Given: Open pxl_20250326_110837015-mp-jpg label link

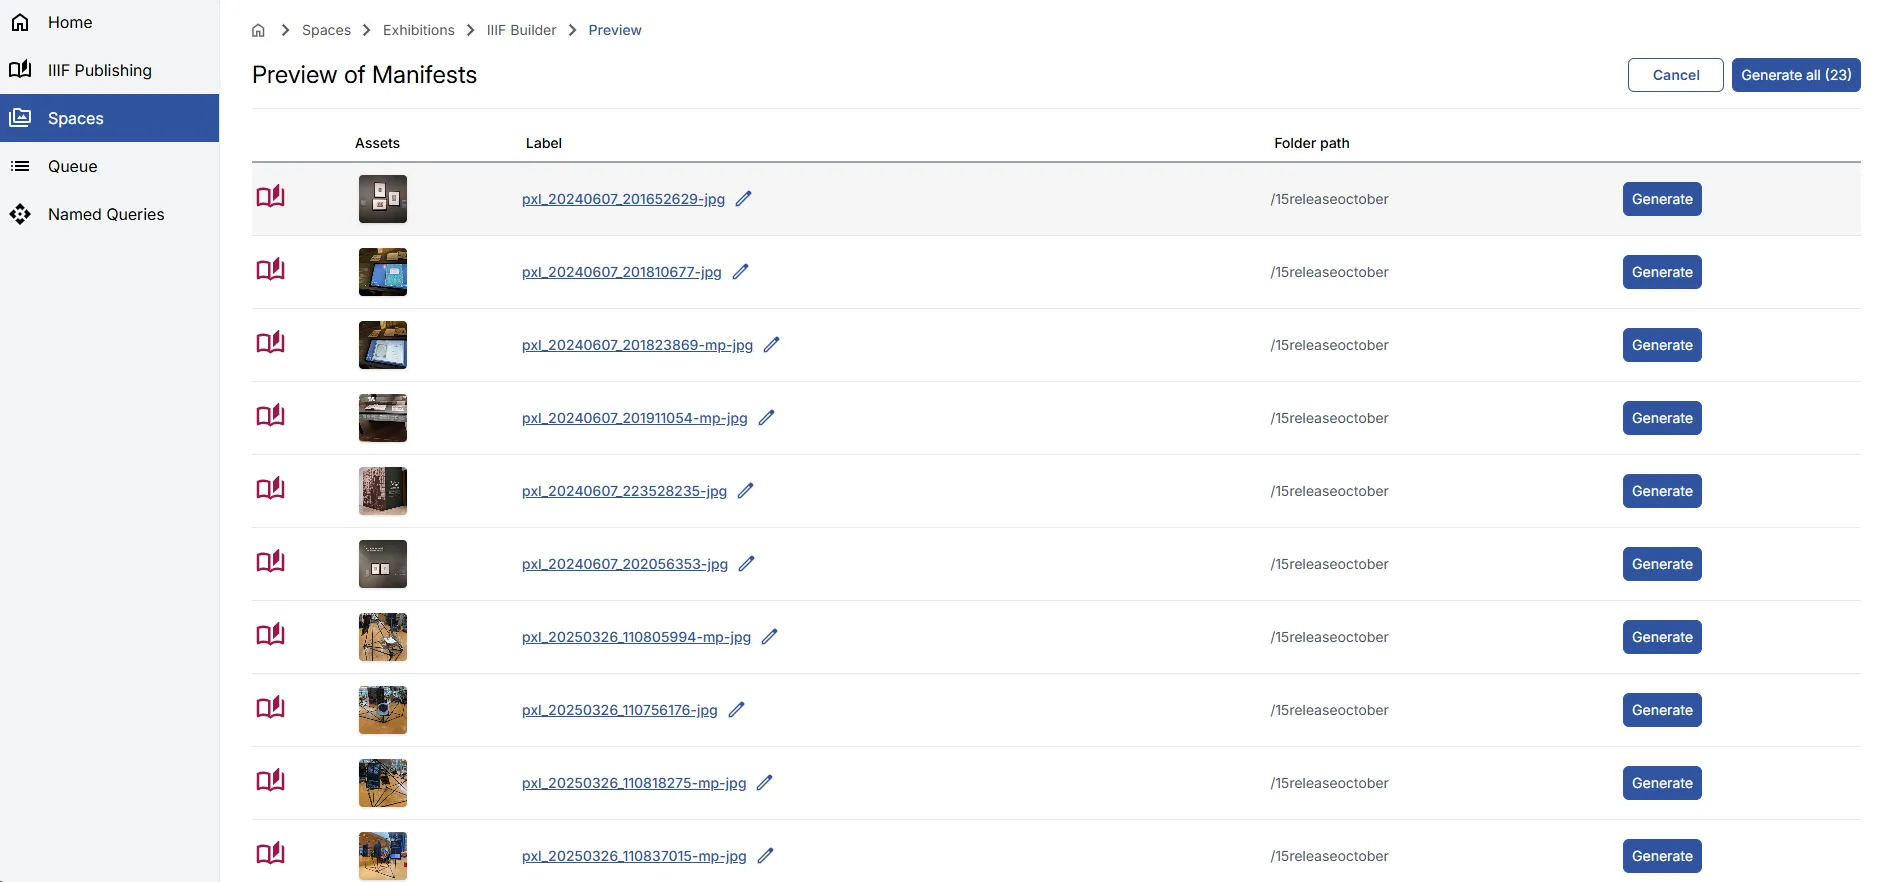Looking at the screenshot, I should point(634,856).
